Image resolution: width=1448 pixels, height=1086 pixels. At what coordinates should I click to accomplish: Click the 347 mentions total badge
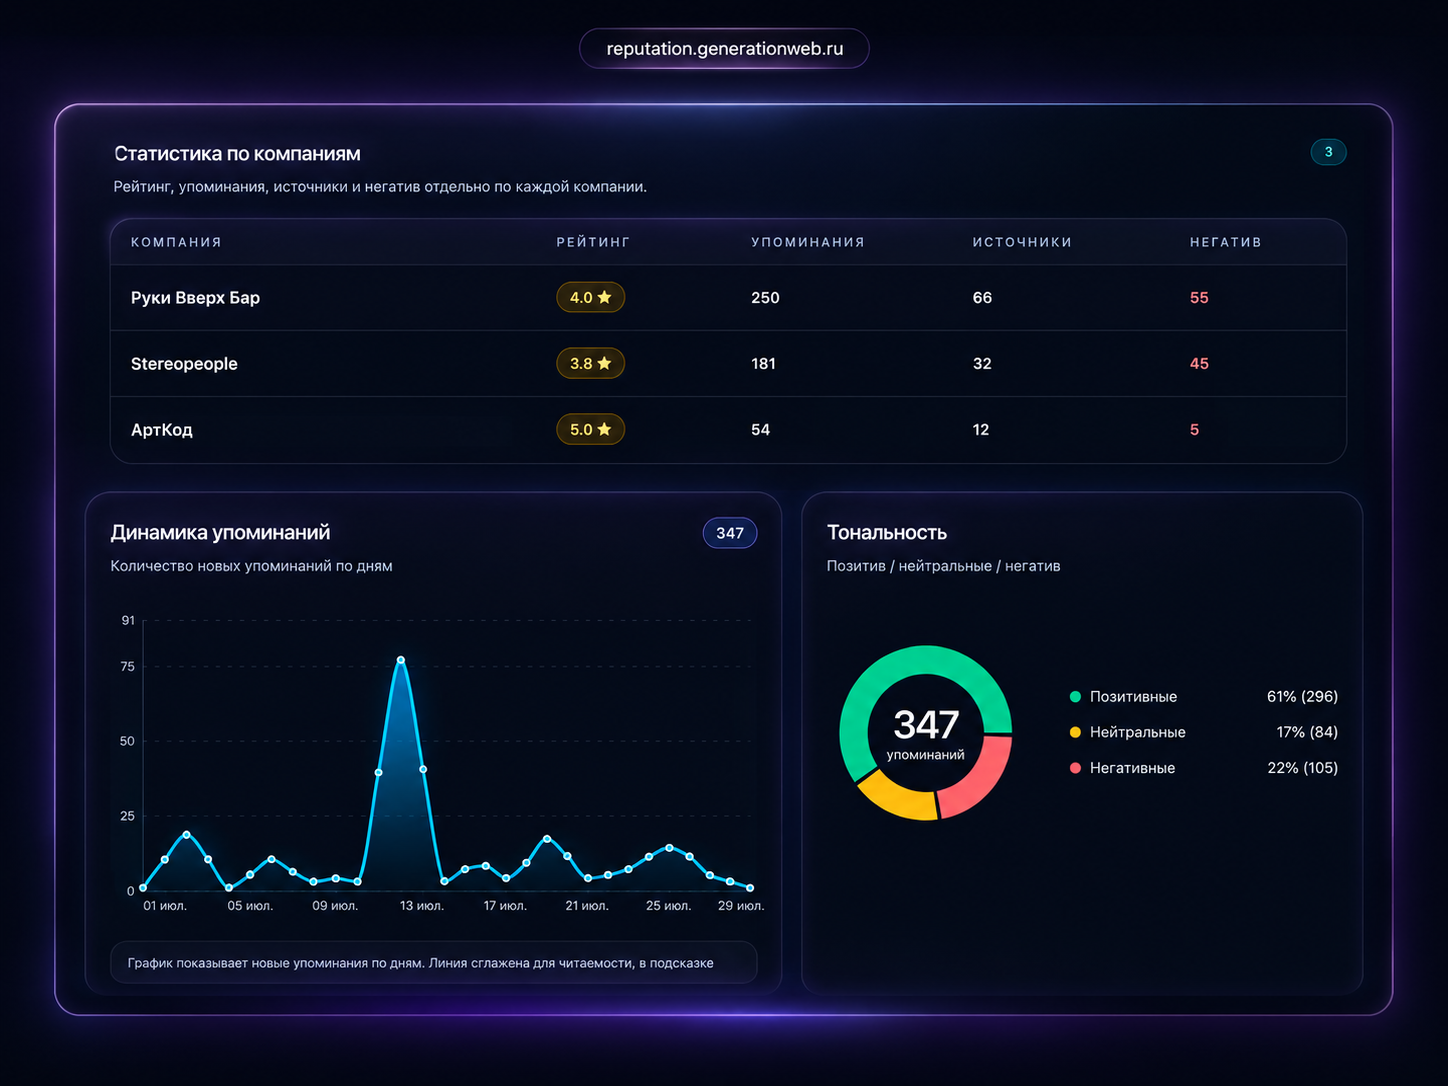pos(730,533)
